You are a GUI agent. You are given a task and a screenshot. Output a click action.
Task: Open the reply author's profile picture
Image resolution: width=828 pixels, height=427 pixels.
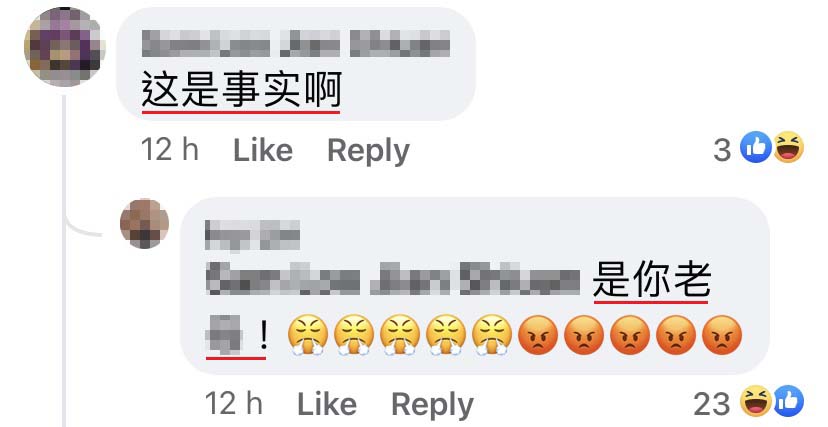point(144,224)
